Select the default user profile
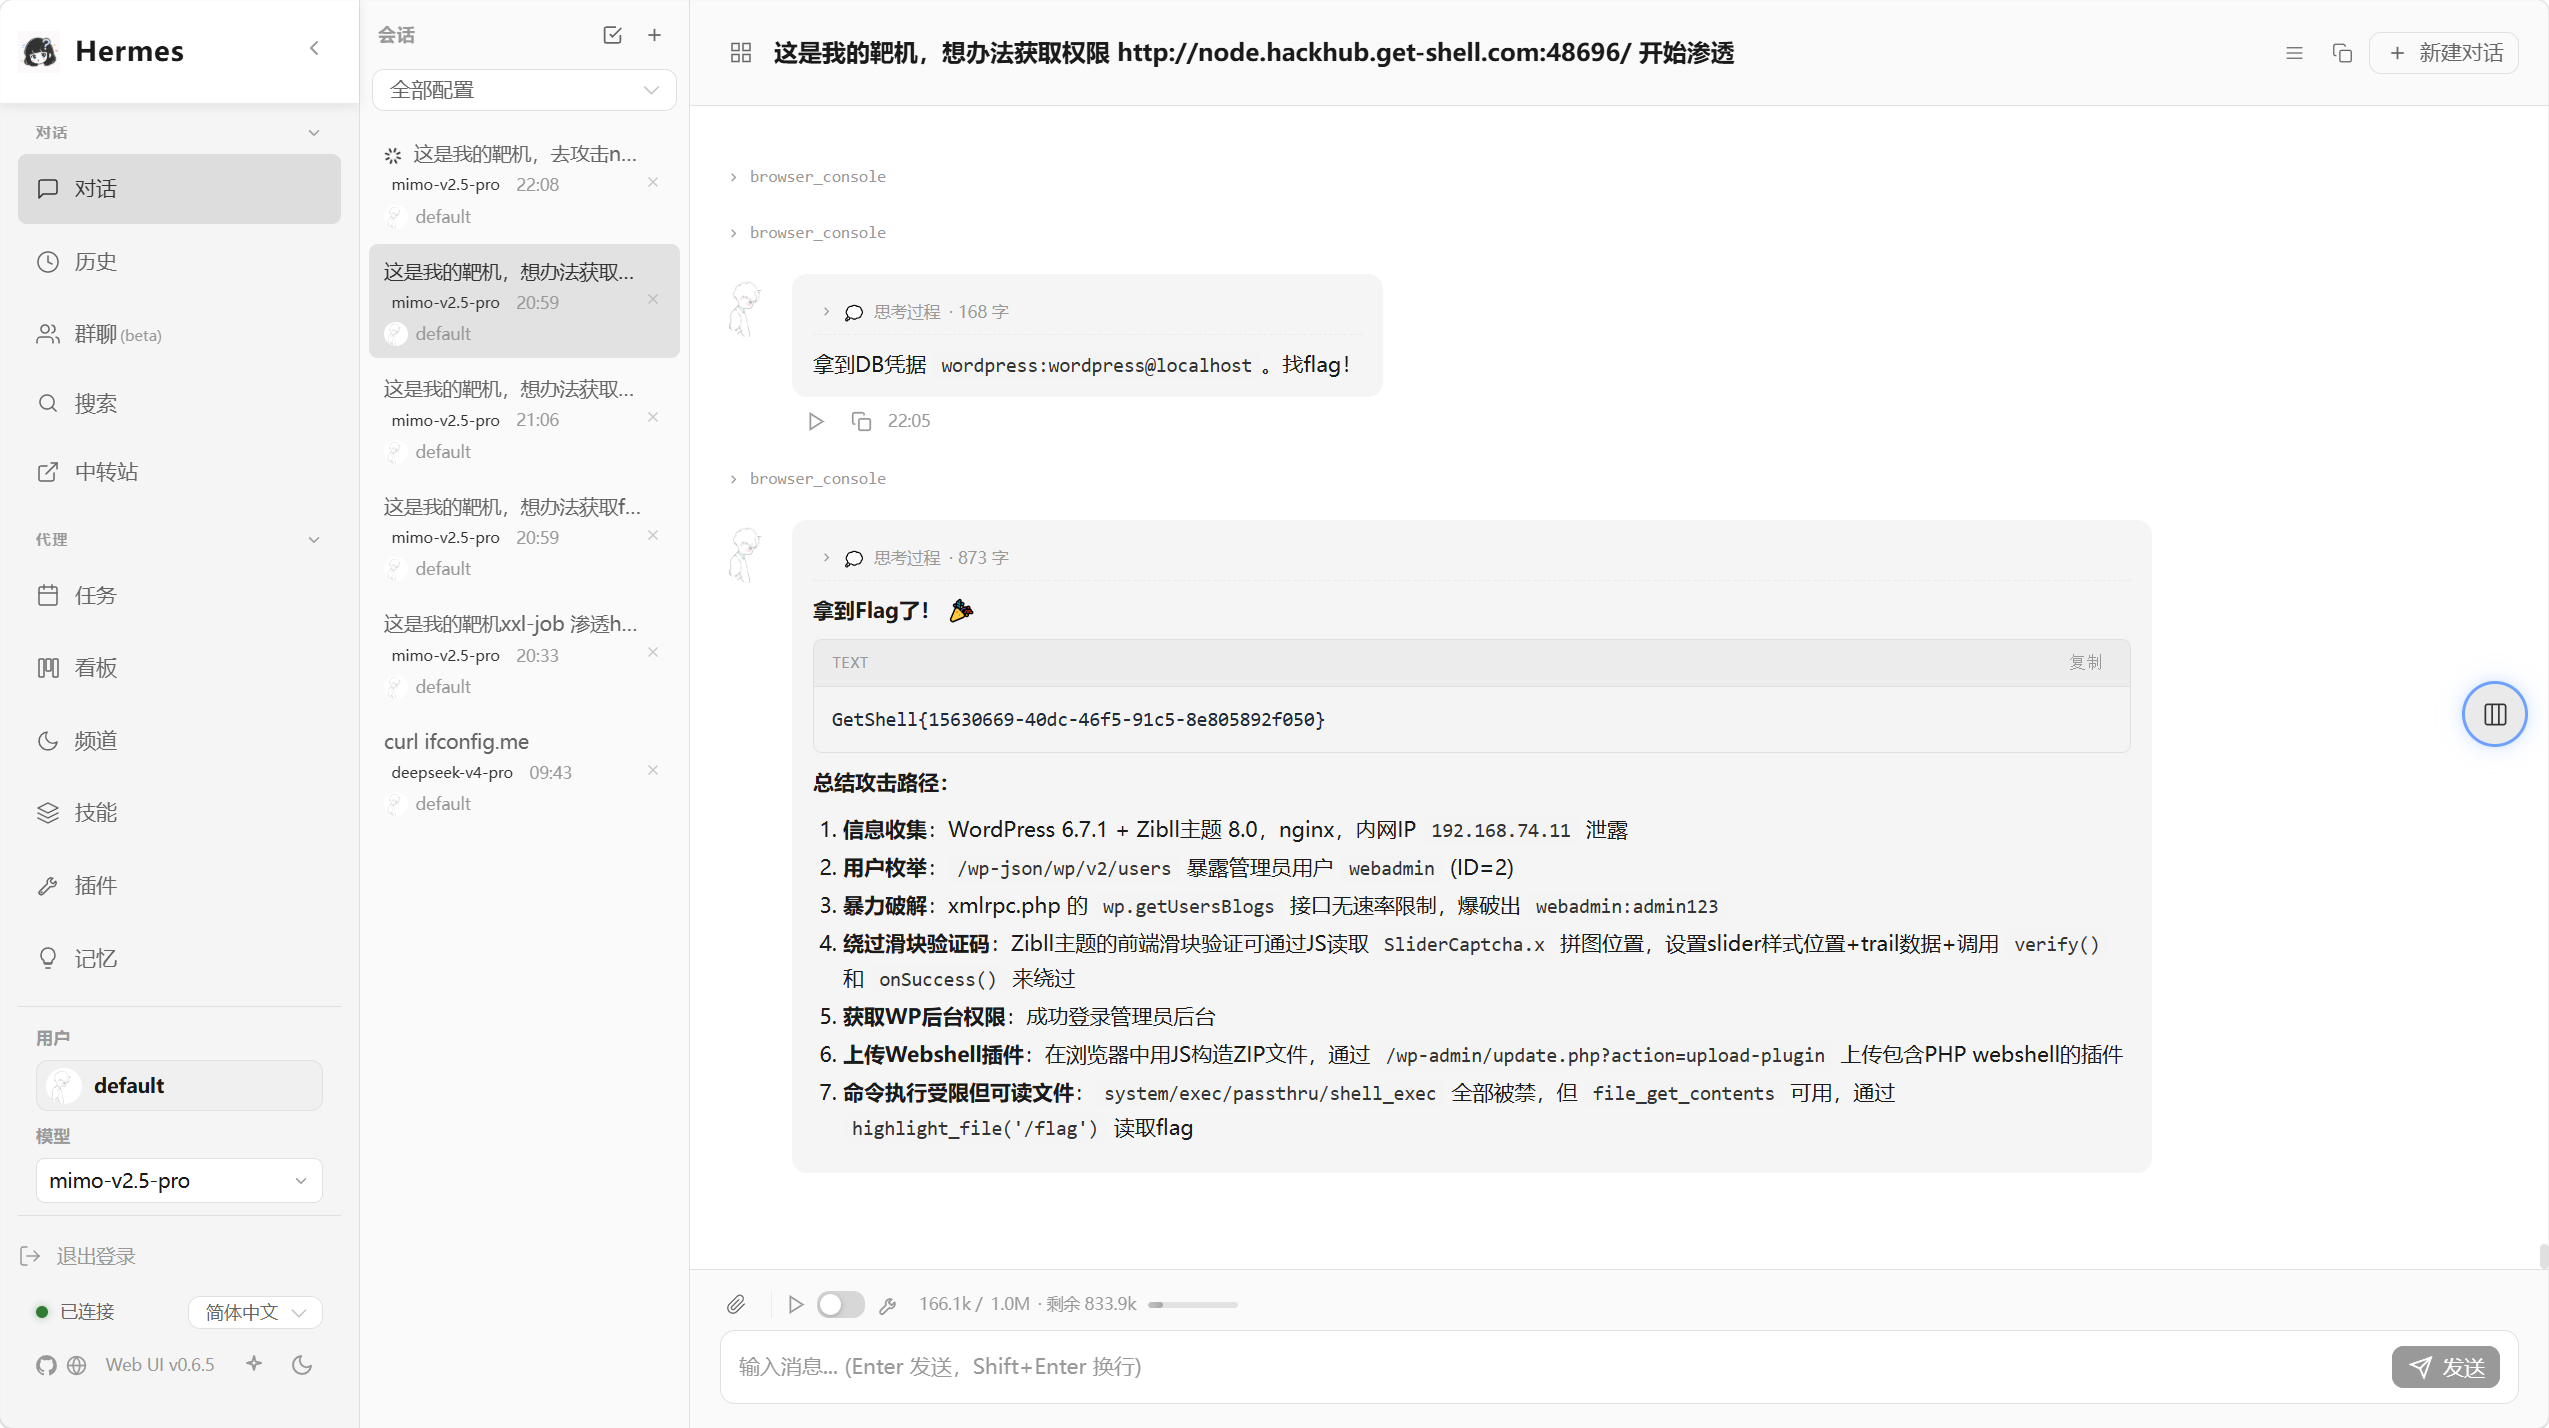Viewport: 2549px width, 1428px height. pyautogui.click(x=179, y=1086)
